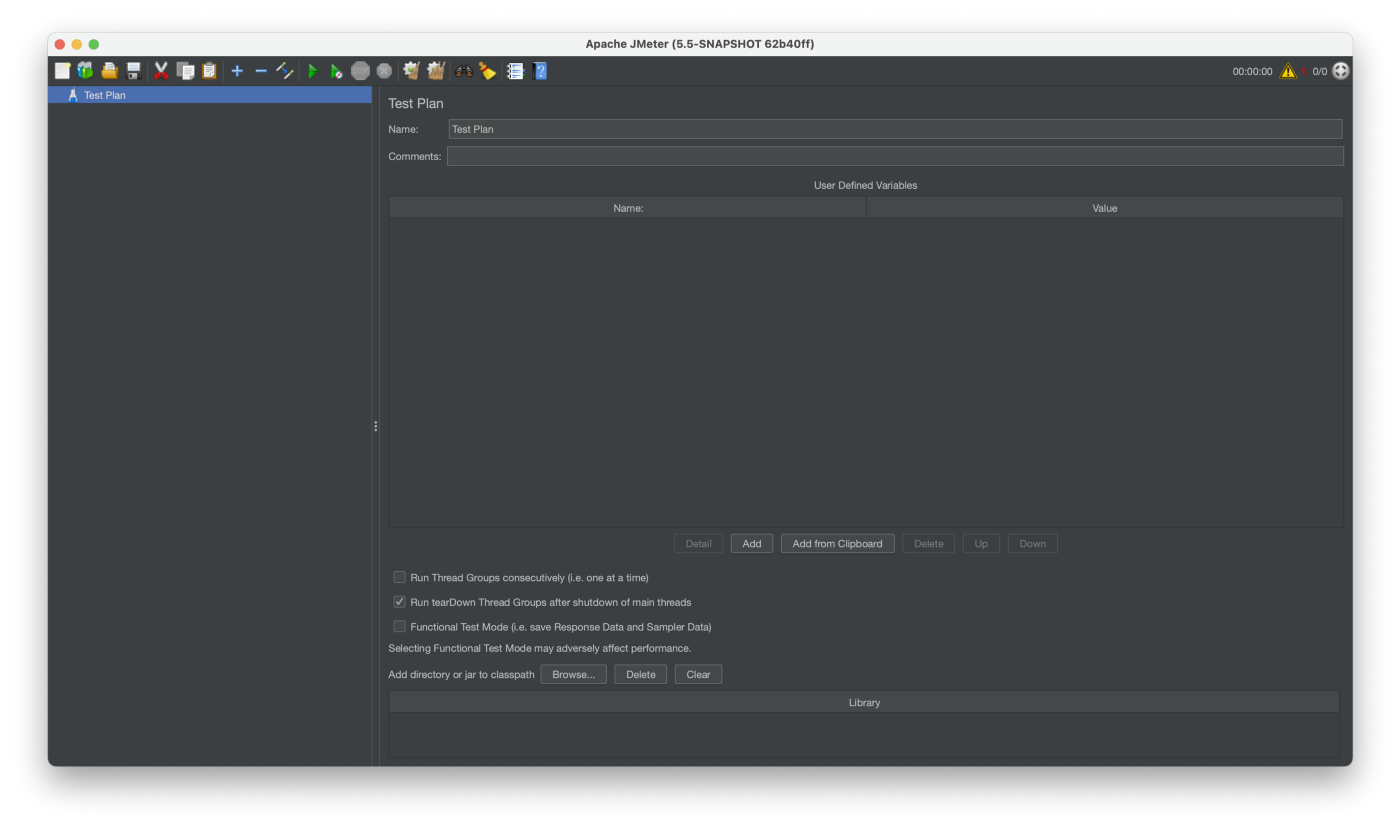Uncheck Run tearDown Thread Groups checkbox

(400, 602)
